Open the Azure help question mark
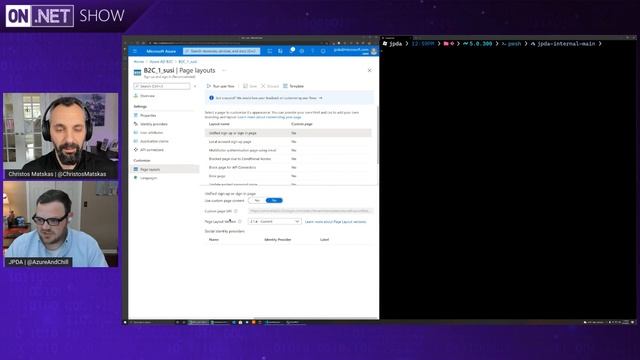Image resolution: width=640 pixels, height=360 pixels. [x=313, y=51]
